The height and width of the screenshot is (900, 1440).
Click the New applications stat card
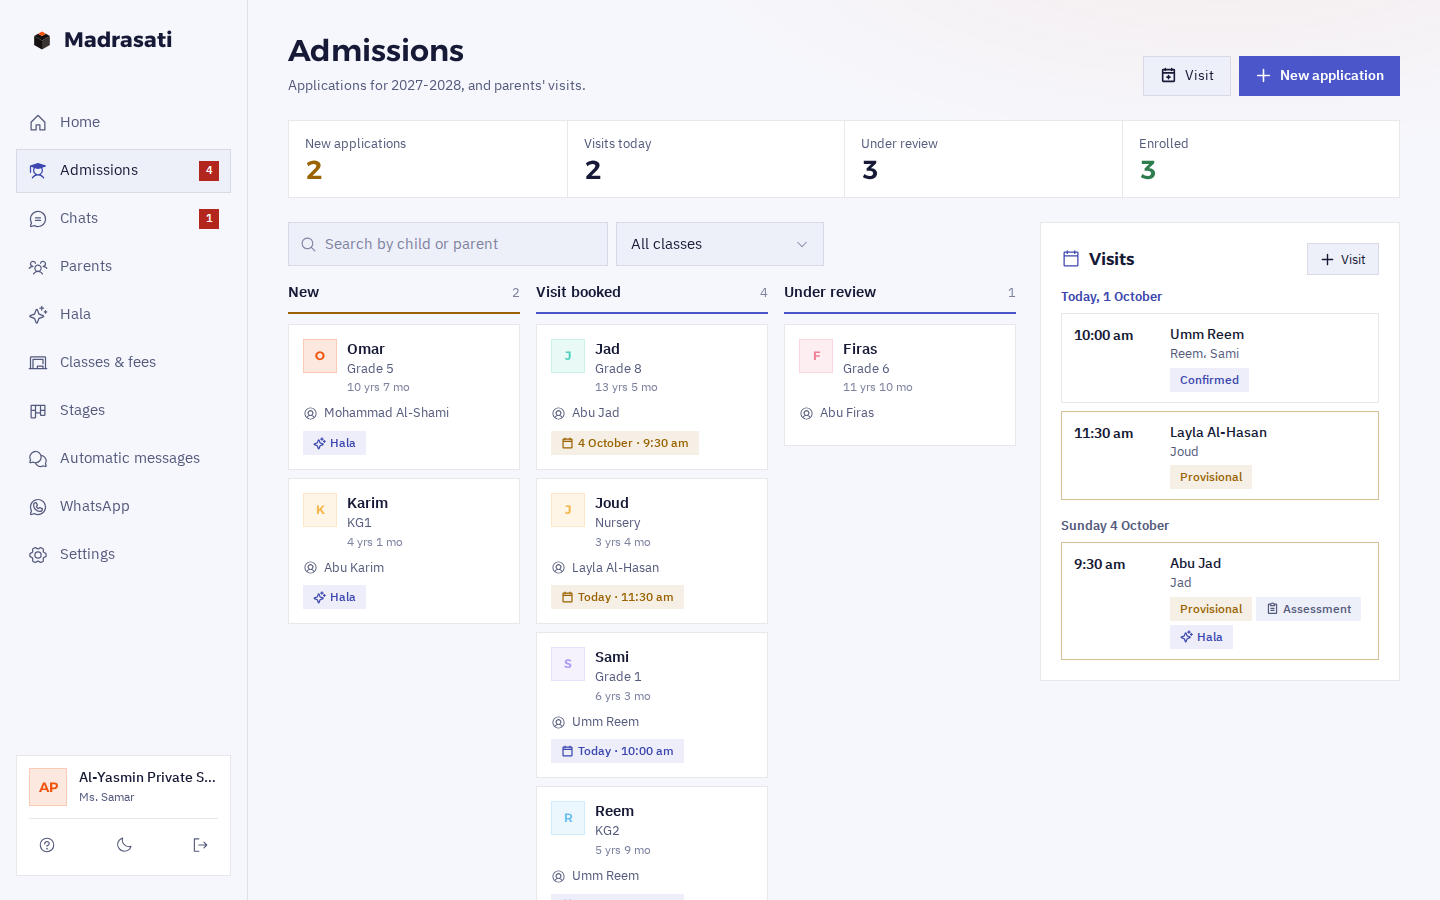pos(428,159)
